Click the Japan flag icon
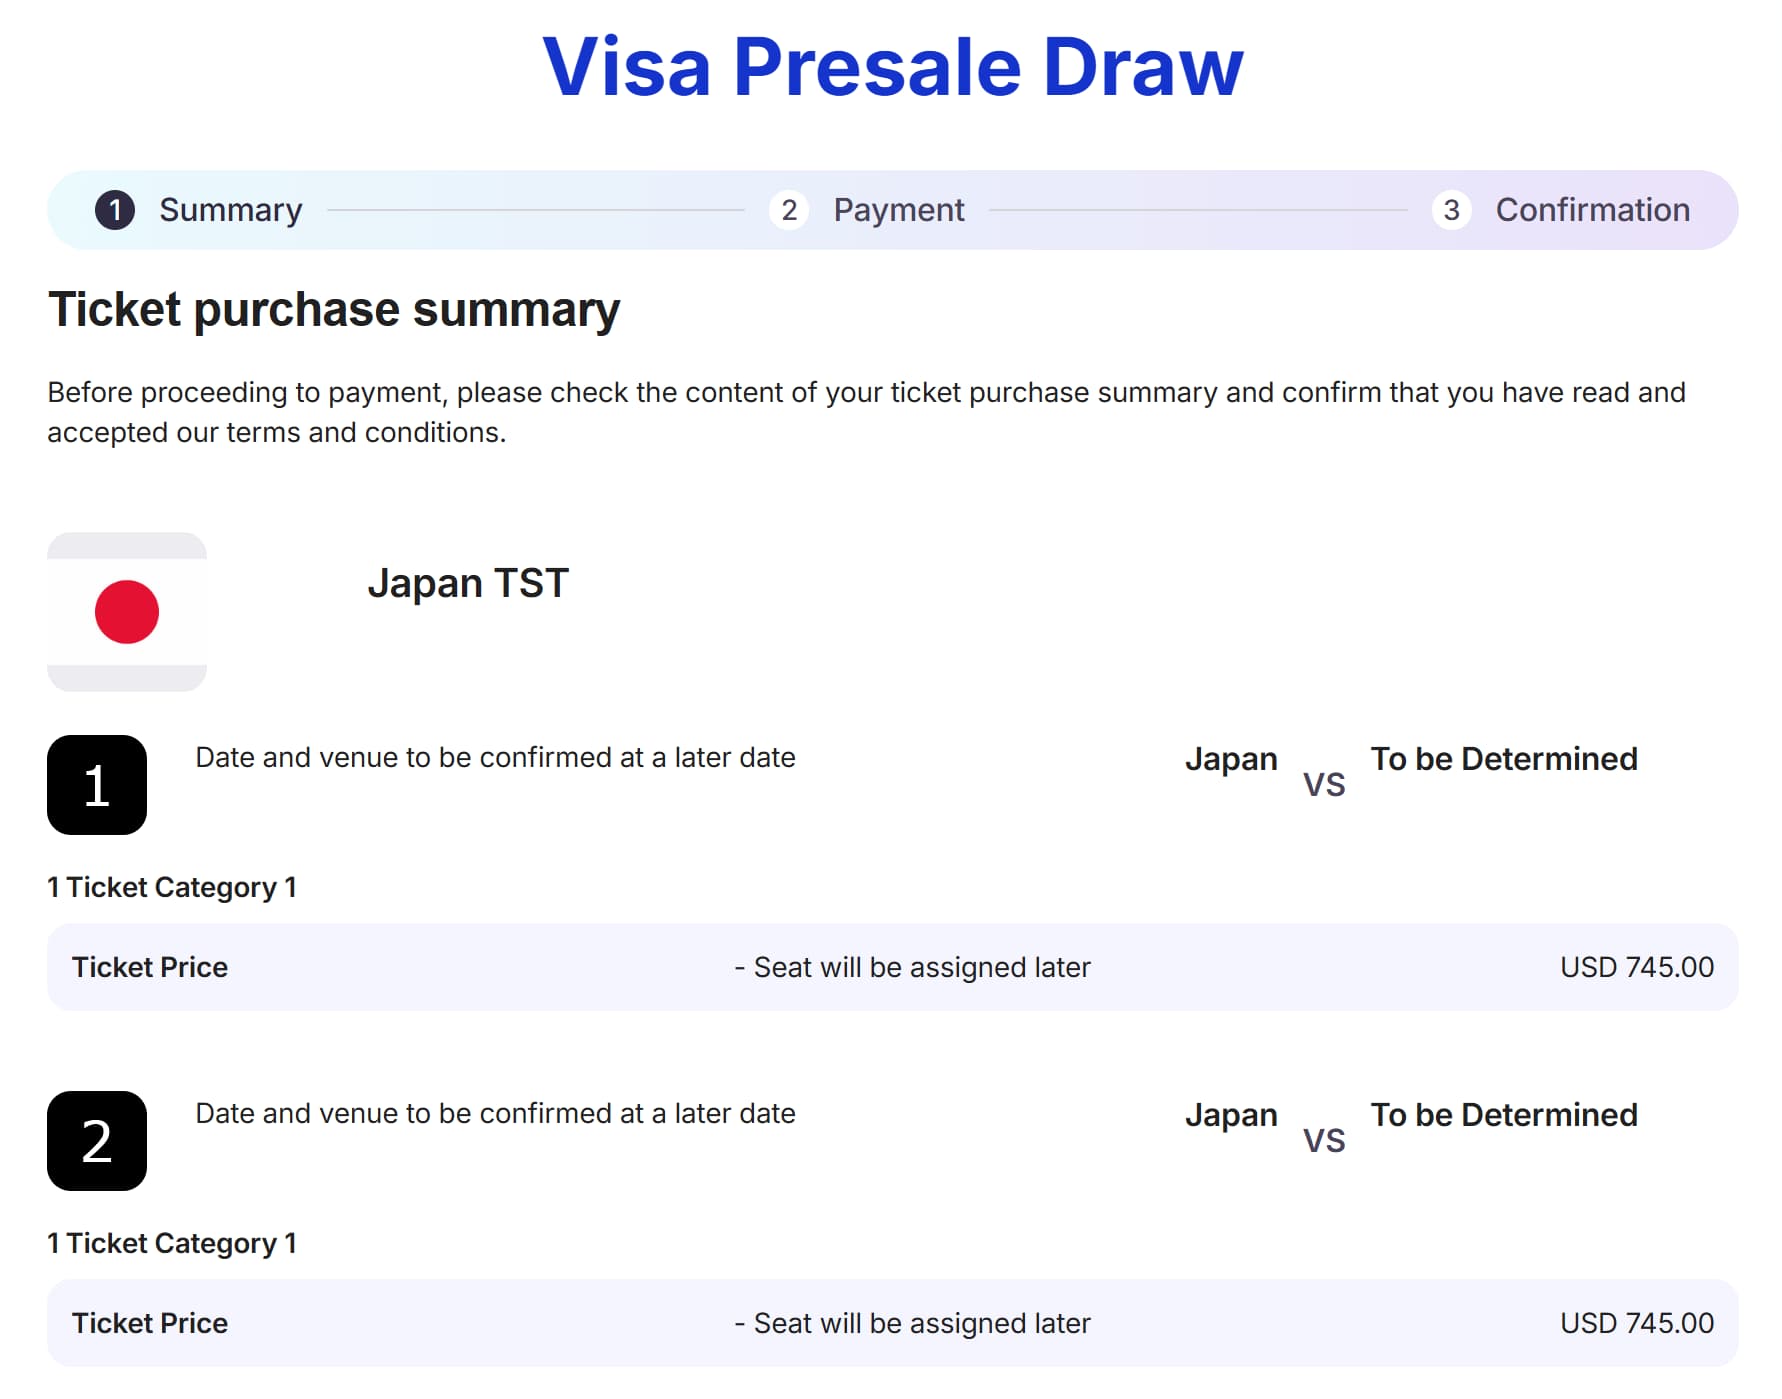The width and height of the screenshot is (1782, 1399). click(x=127, y=612)
